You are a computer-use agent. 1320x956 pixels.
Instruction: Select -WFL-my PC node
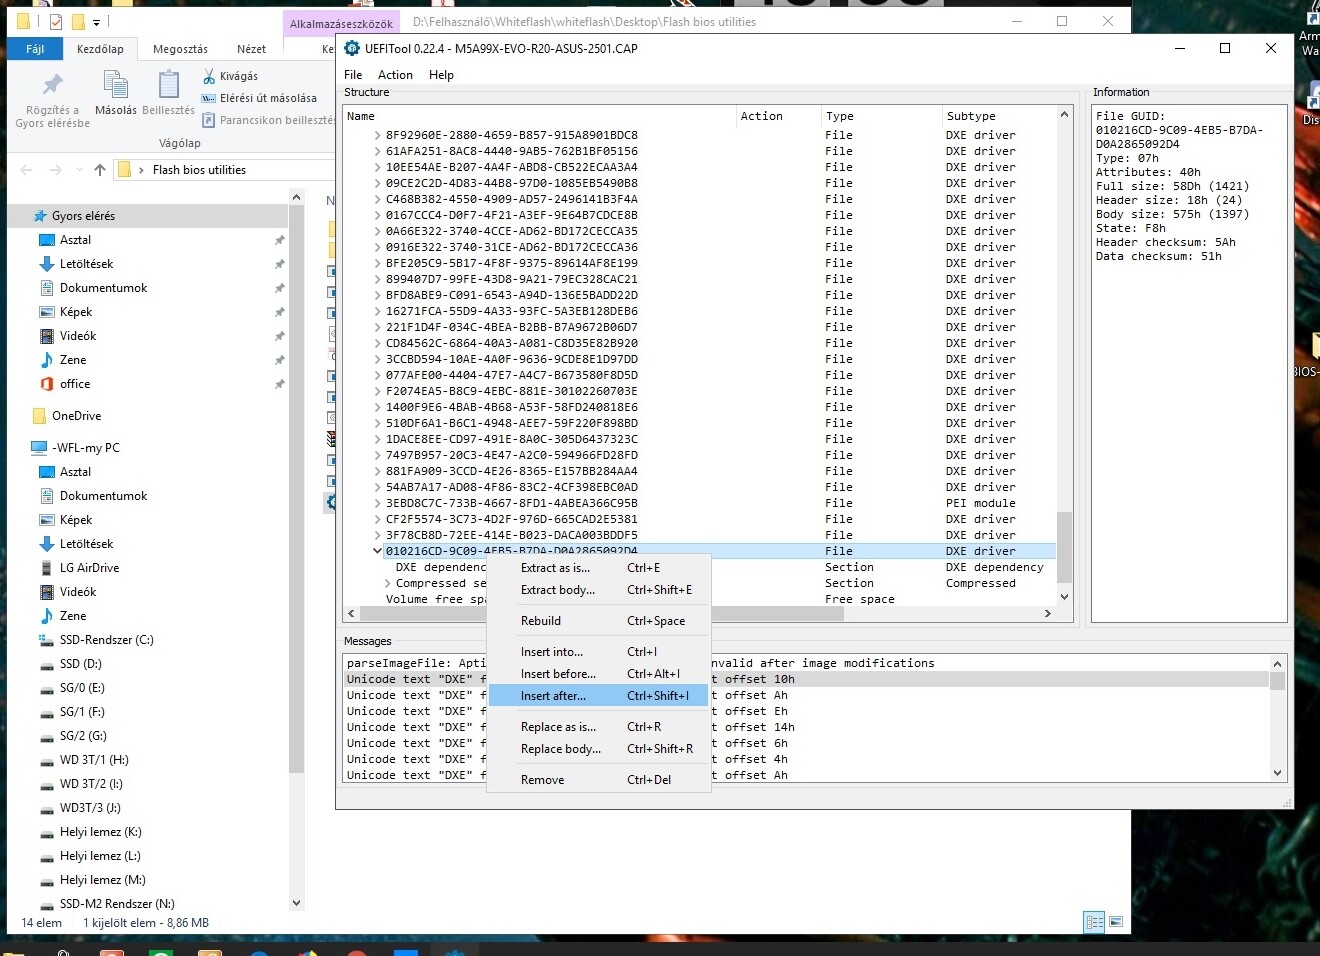tap(85, 448)
